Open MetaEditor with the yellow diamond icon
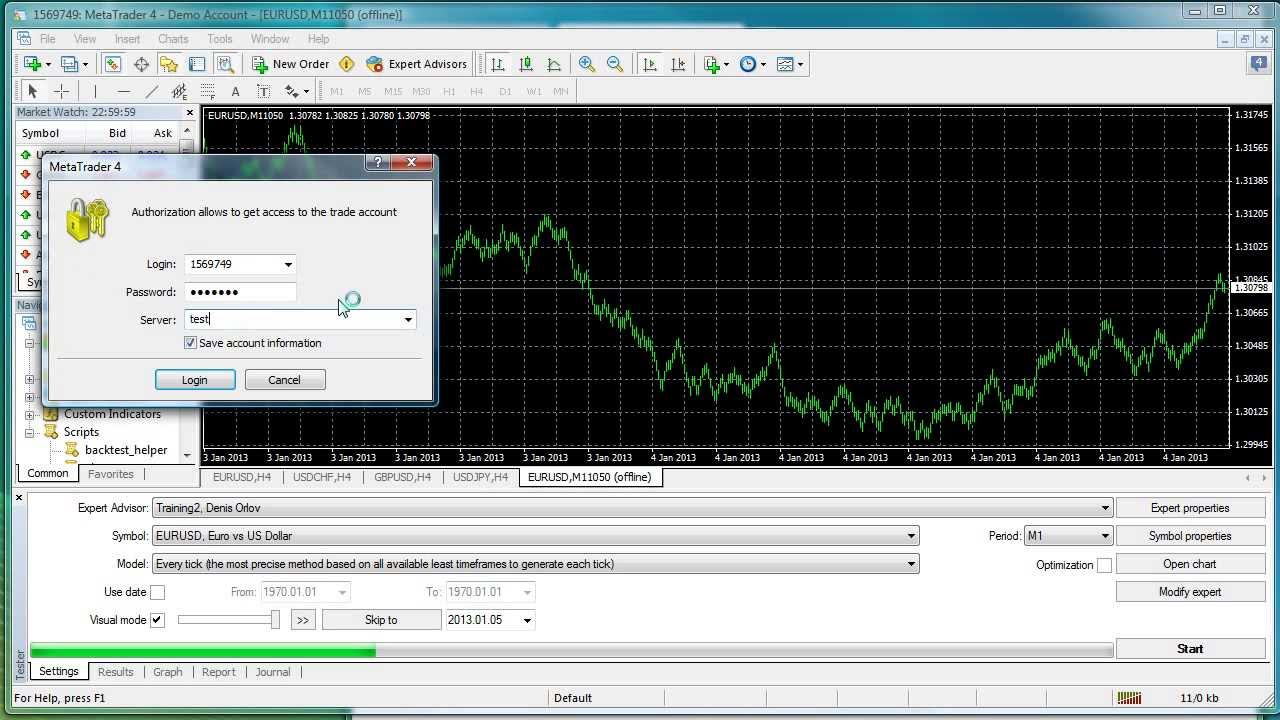Viewport: 1280px width, 720px height. (347, 64)
